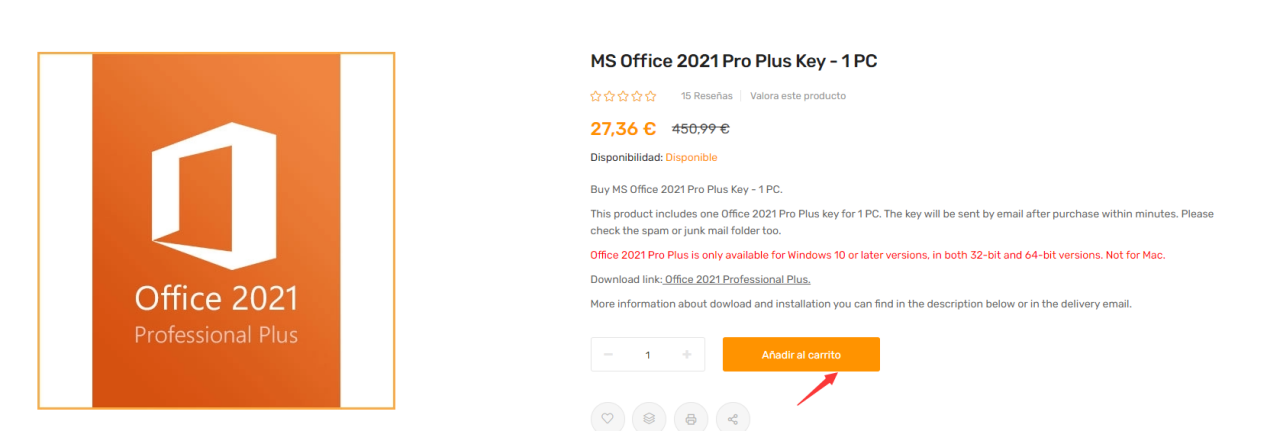Viewport: 1267px width, 431px height.
Task: Open Office 2021 Professional Plus download link
Action: pos(737,279)
